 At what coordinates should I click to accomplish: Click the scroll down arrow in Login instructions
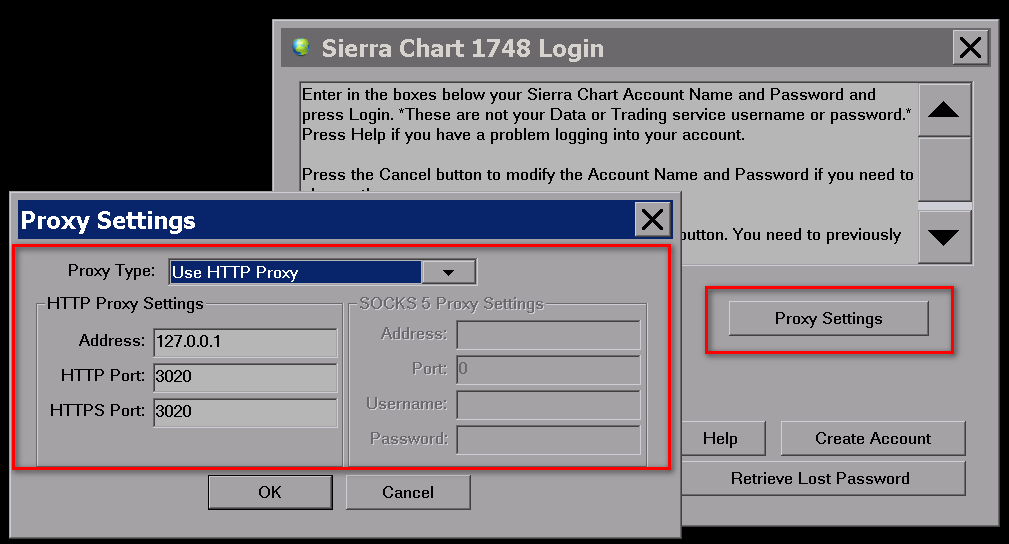pyautogui.click(x=944, y=237)
